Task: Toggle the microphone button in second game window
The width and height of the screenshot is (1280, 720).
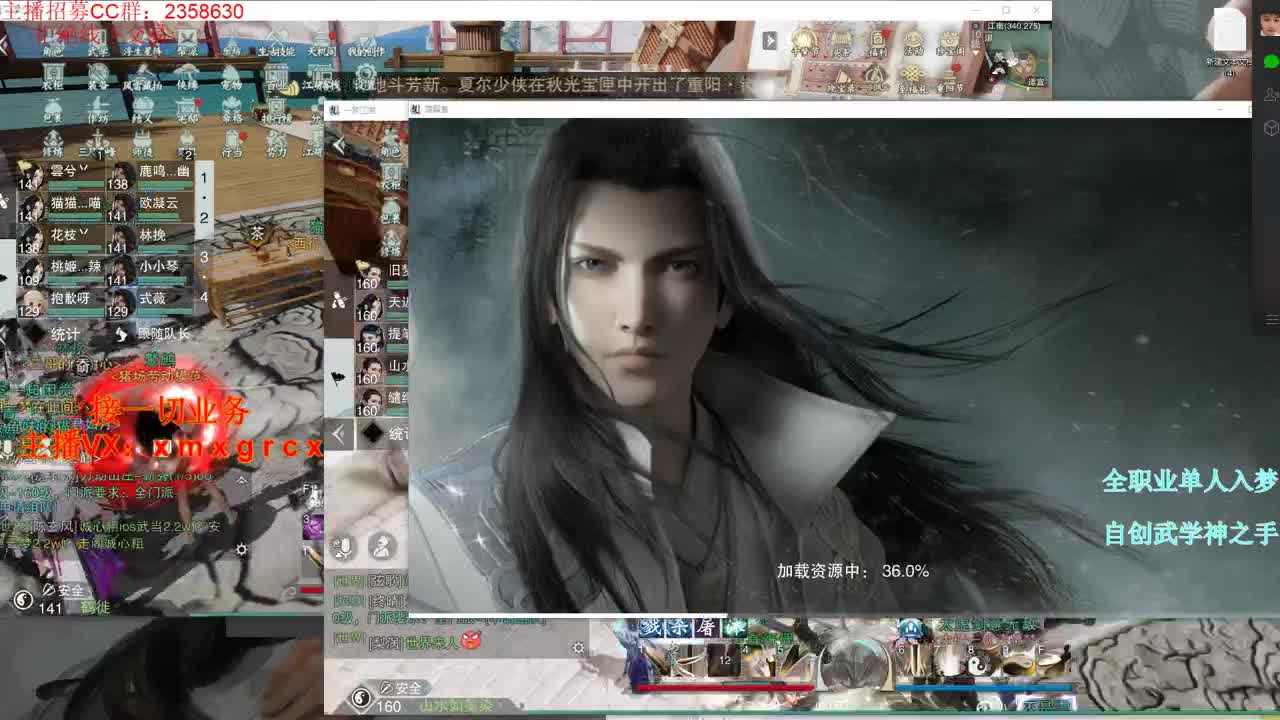Action: (343, 546)
